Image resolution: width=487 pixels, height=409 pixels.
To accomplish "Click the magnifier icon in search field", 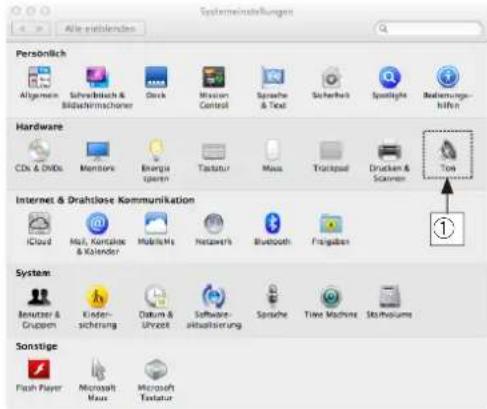I will point(383,29).
